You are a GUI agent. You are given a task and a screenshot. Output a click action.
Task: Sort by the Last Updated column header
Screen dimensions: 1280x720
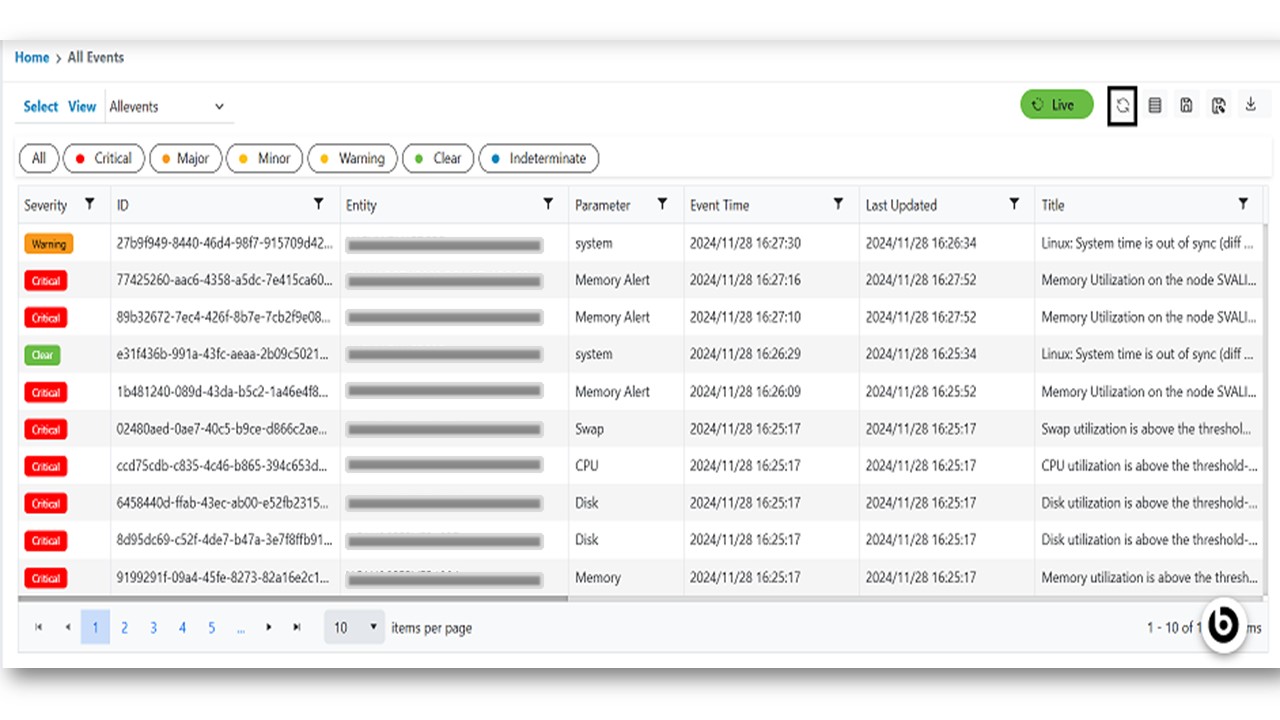tap(901, 205)
